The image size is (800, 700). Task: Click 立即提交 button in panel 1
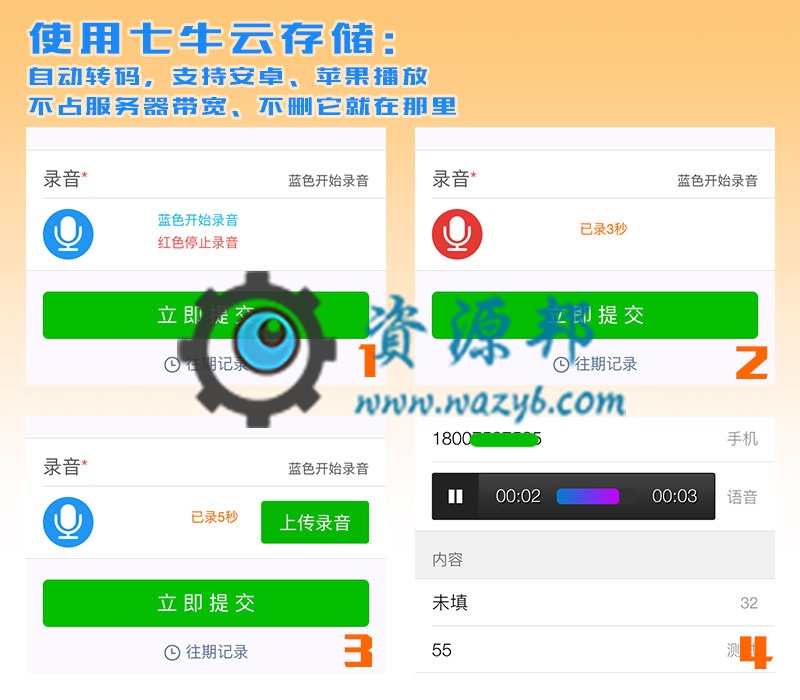(x=206, y=315)
